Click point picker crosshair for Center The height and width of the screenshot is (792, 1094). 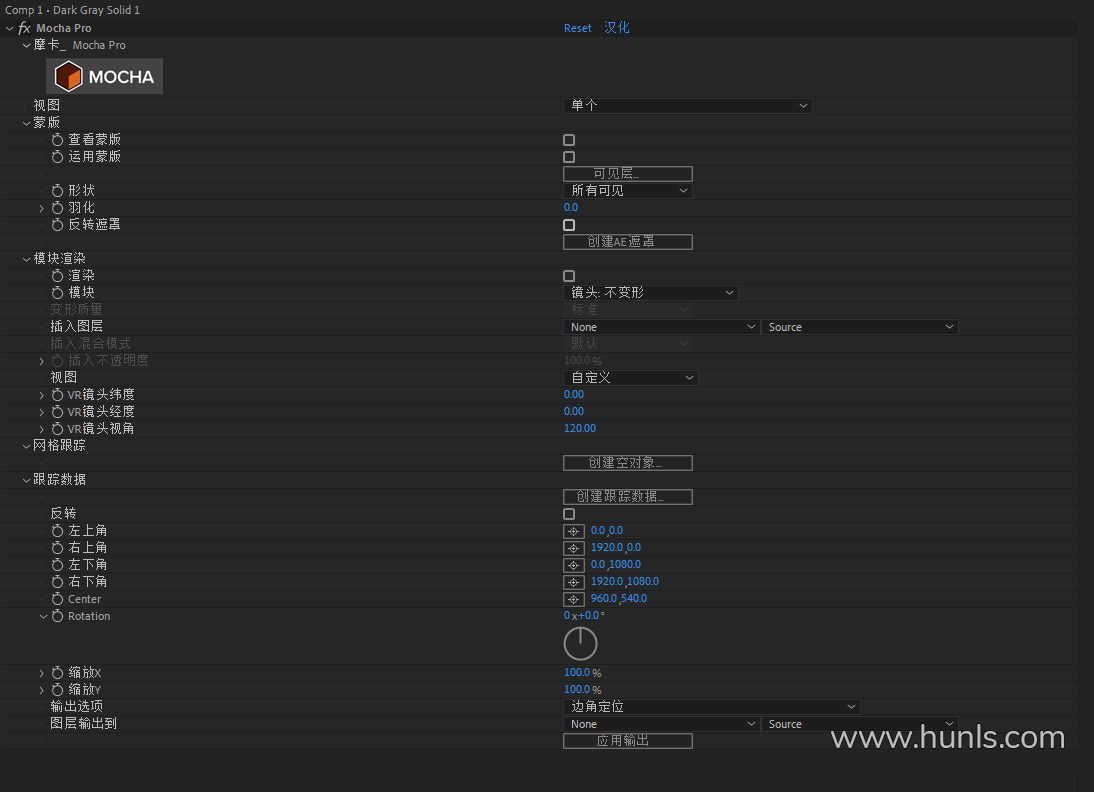tap(574, 599)
